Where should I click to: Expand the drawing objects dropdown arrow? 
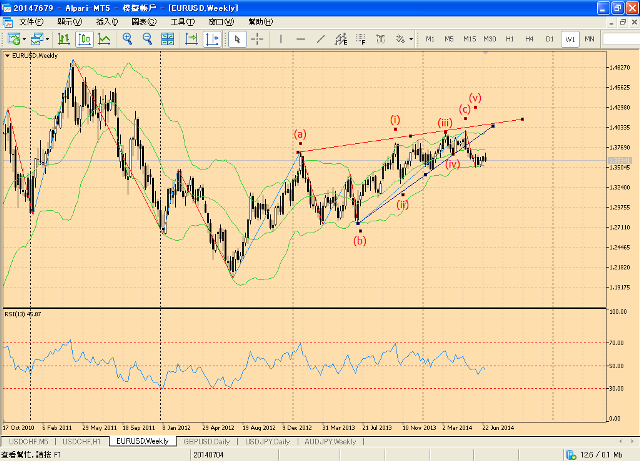[x=411, y=39]
